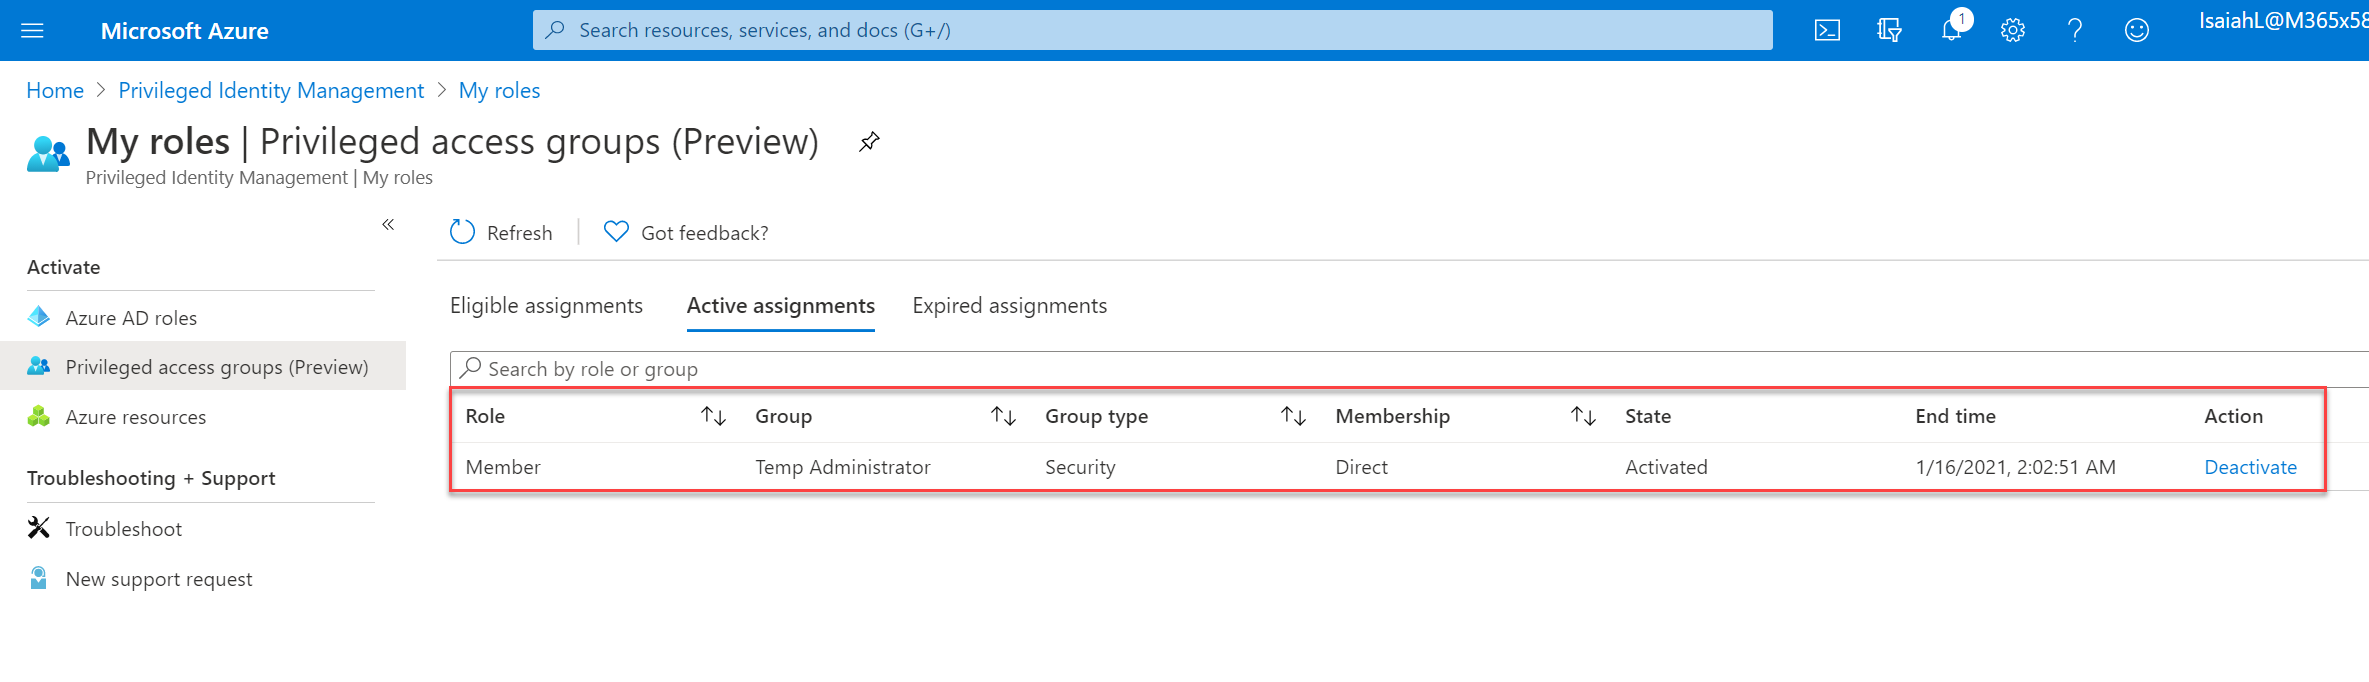Image resolution: width=2369 pixels, height=682 pixels.
Task: Click the feedback smiley icon
Action: pyautogui.click(x=2137, y=31)
